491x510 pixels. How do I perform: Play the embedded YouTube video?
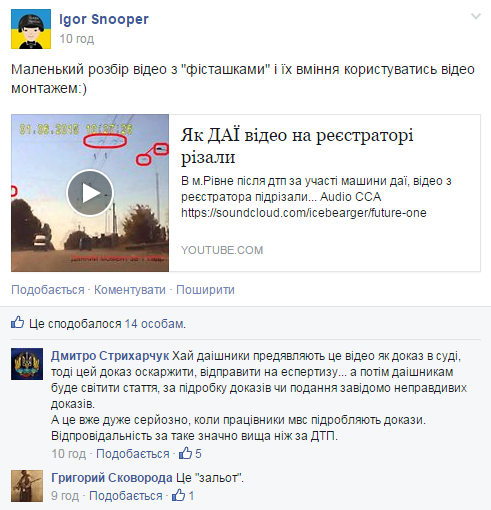pyautogui.click(x=90, y=193)
